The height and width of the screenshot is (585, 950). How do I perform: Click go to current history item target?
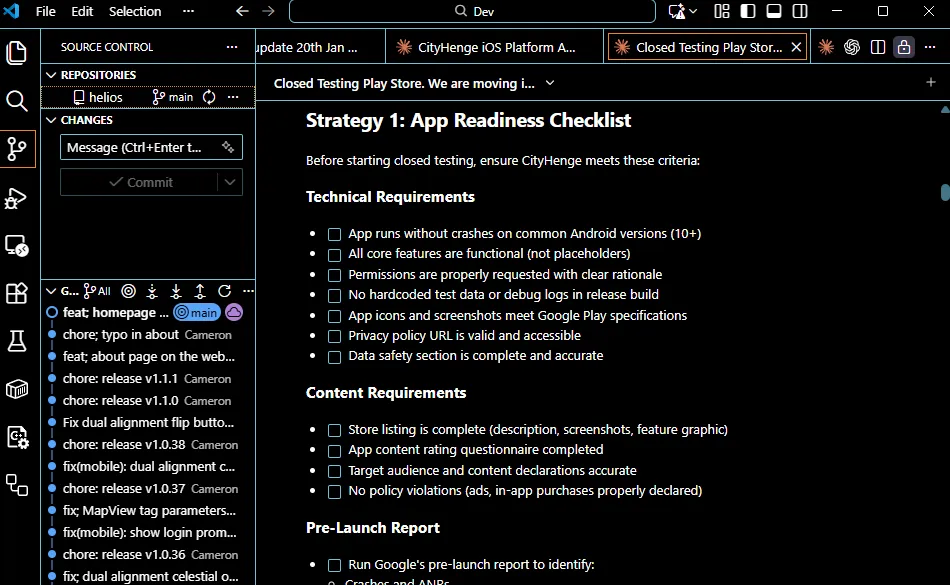128,291
